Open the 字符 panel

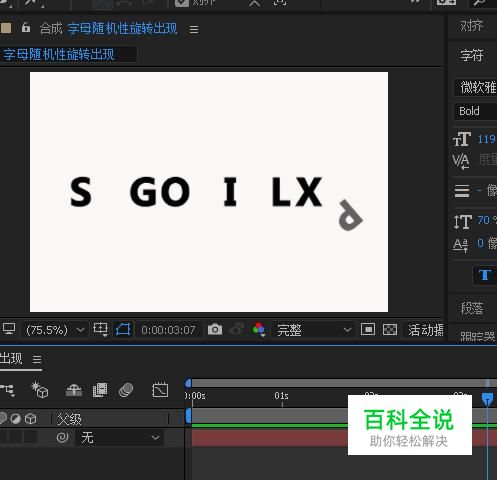[471, 55]
